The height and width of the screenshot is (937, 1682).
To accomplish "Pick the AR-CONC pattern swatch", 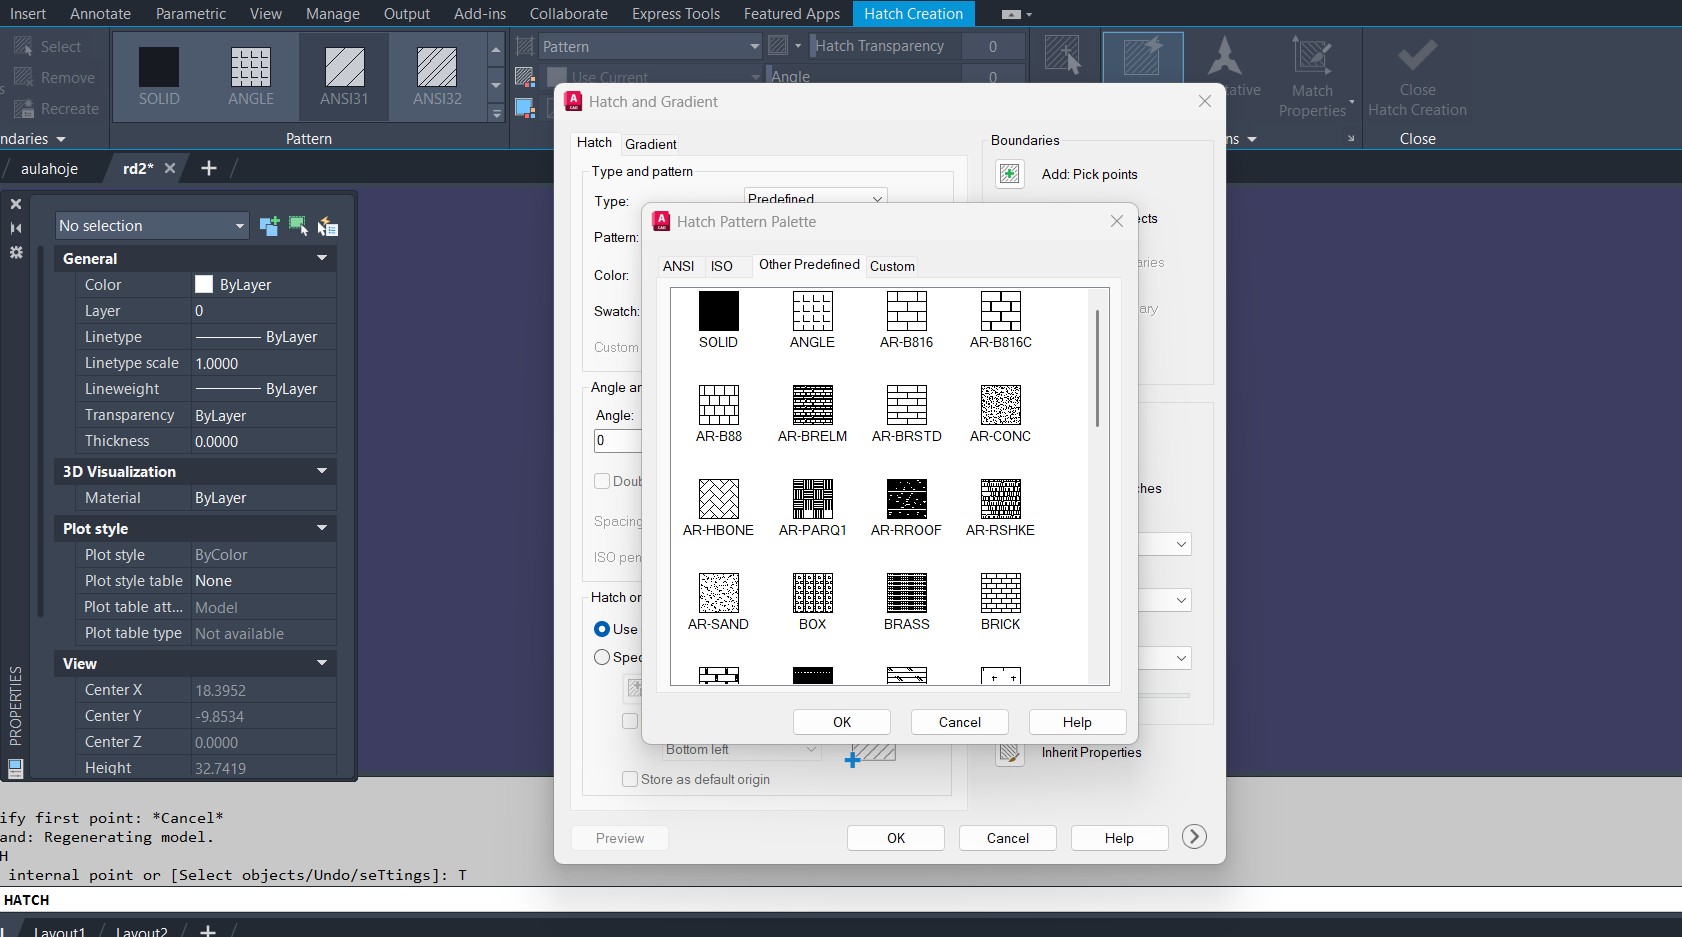I will pos(1000,405).
